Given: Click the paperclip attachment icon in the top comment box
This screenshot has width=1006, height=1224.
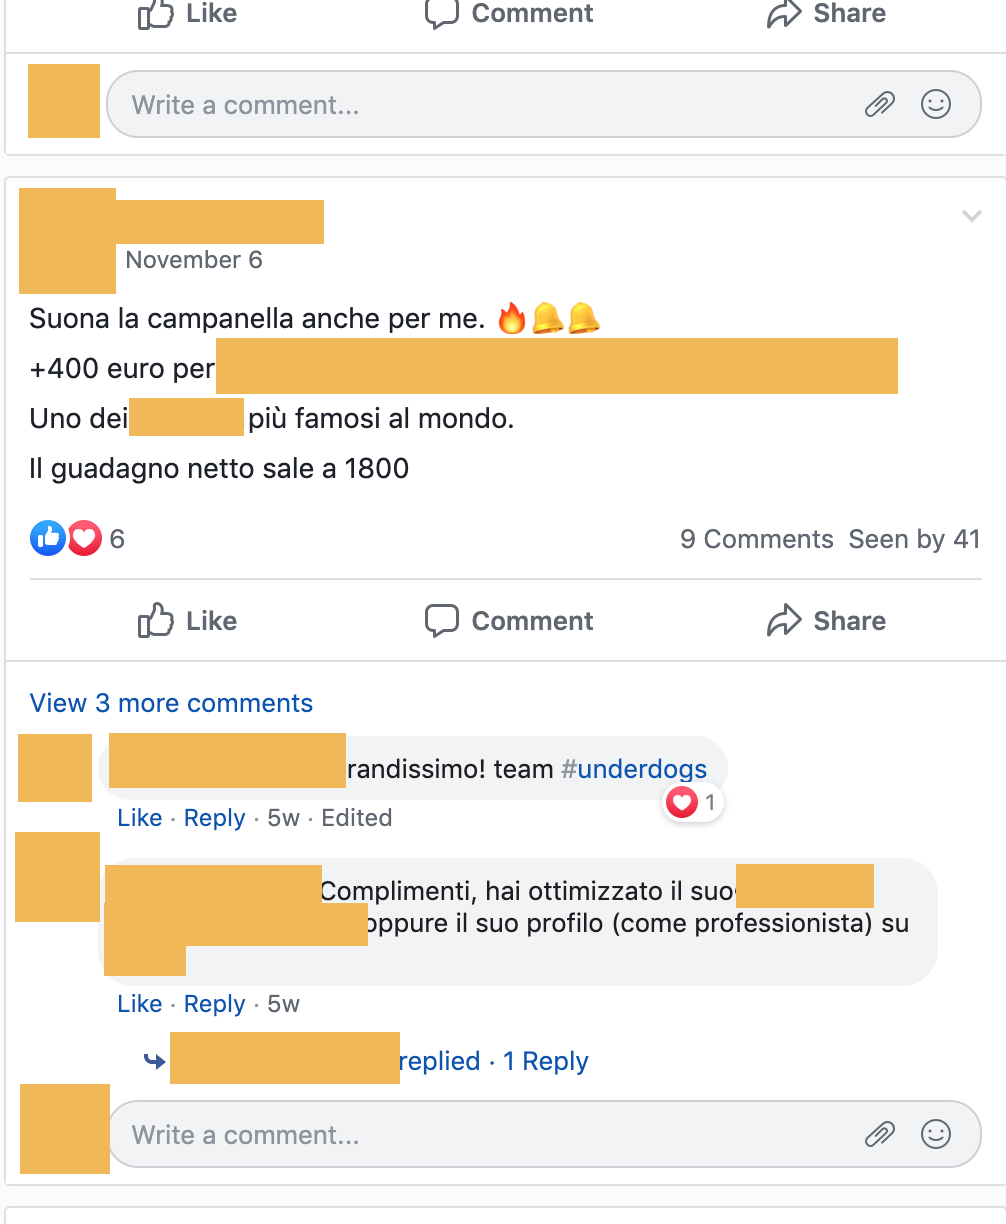Looking at the screenshot, I should coord(880,104).
